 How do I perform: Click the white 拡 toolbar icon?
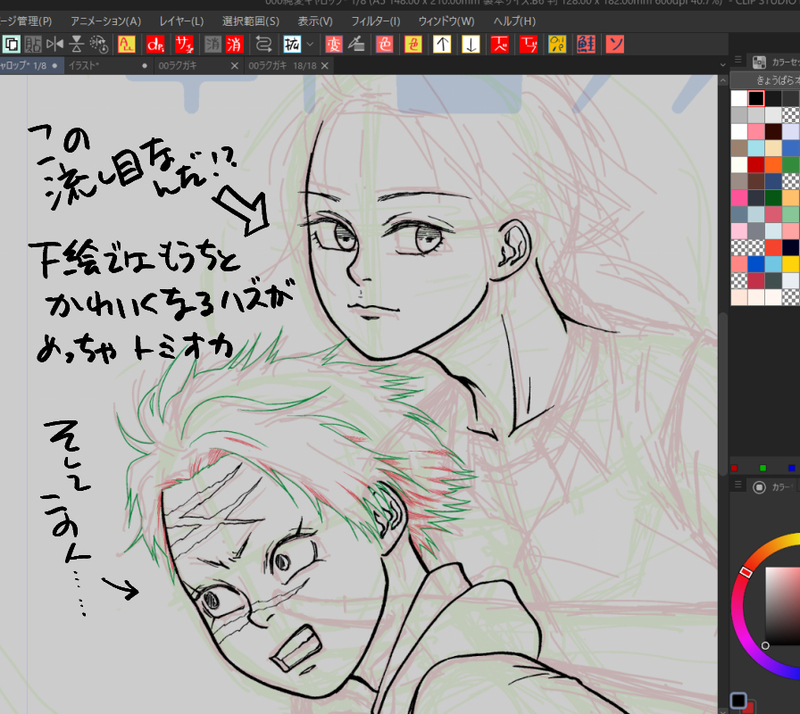click(292, 44)
